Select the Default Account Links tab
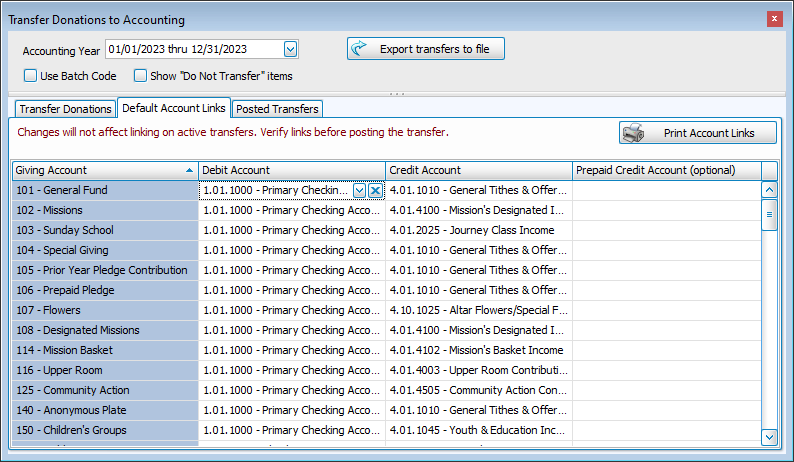 [173, 108]
